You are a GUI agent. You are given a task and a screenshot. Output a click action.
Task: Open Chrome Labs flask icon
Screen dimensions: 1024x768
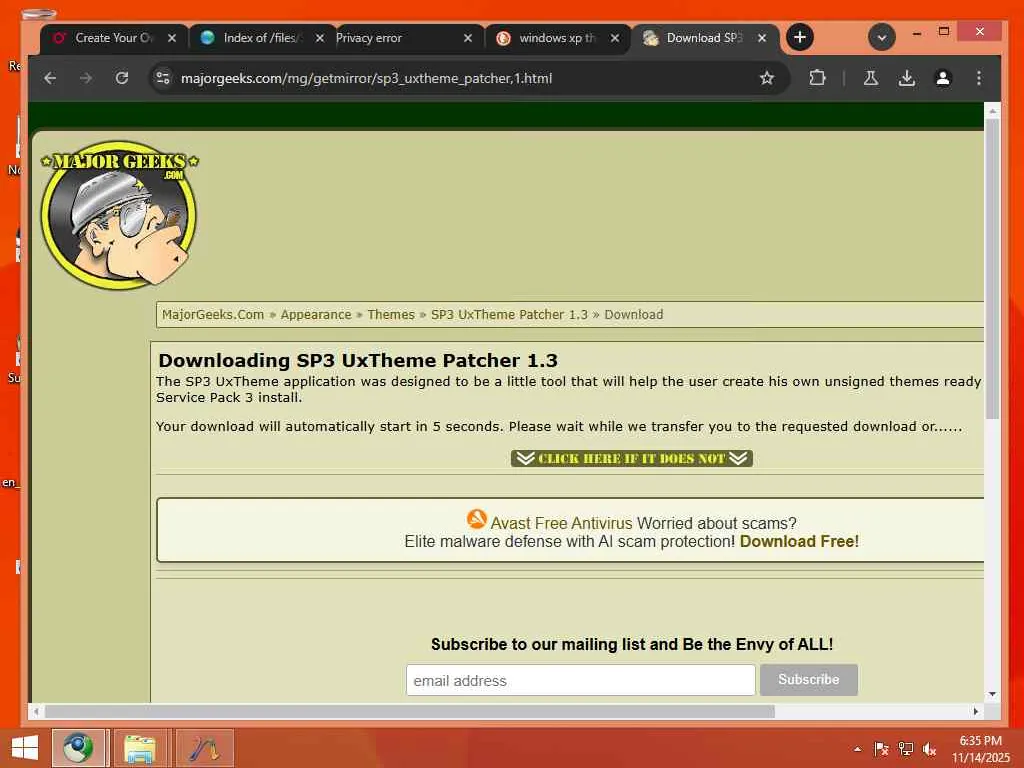pos(871,78)
